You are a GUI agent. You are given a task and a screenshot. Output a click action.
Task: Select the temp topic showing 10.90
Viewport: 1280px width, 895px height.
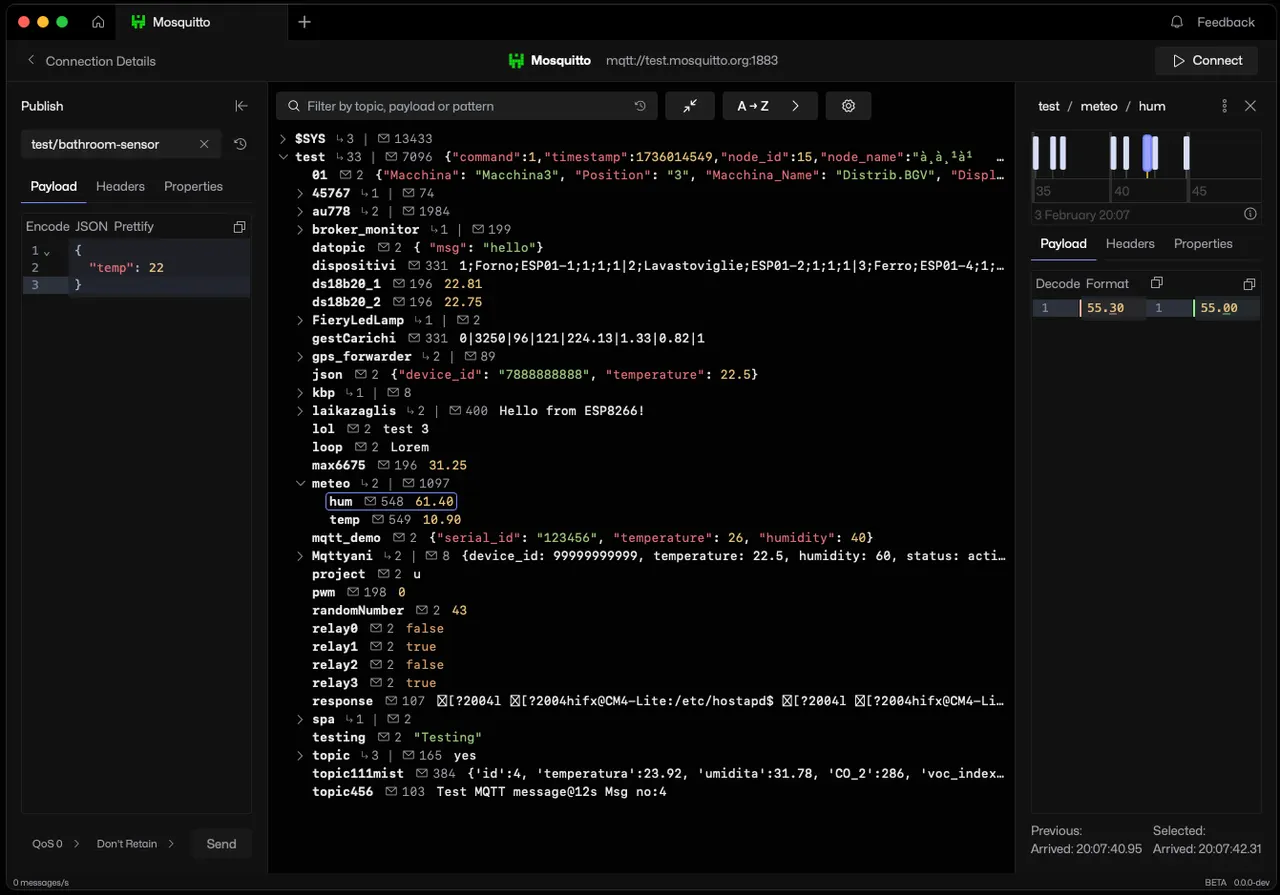click(x=395, y=520)
